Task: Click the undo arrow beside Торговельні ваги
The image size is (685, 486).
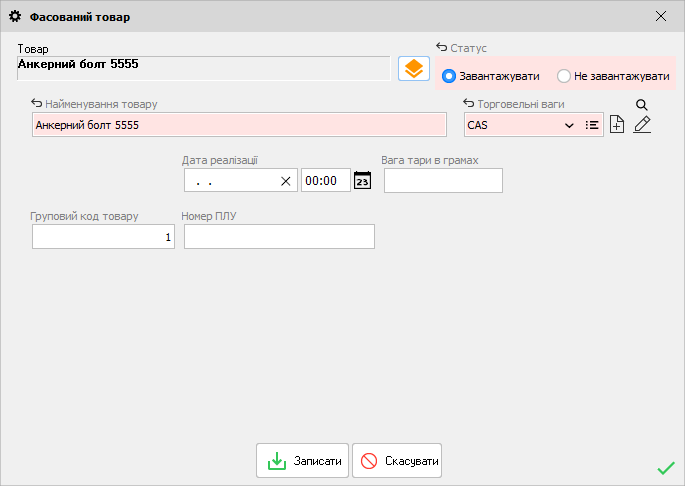Action: click(469, 104)
